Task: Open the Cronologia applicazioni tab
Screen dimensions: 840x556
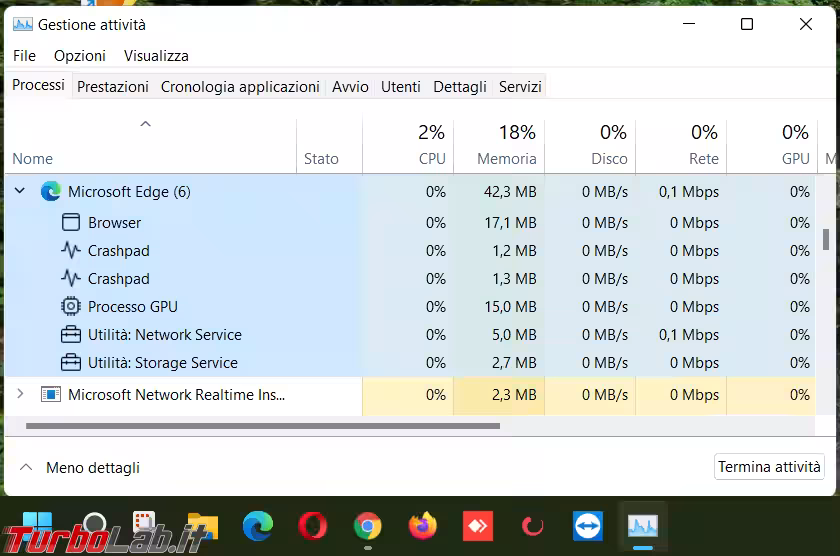Action: pos(240,87)
